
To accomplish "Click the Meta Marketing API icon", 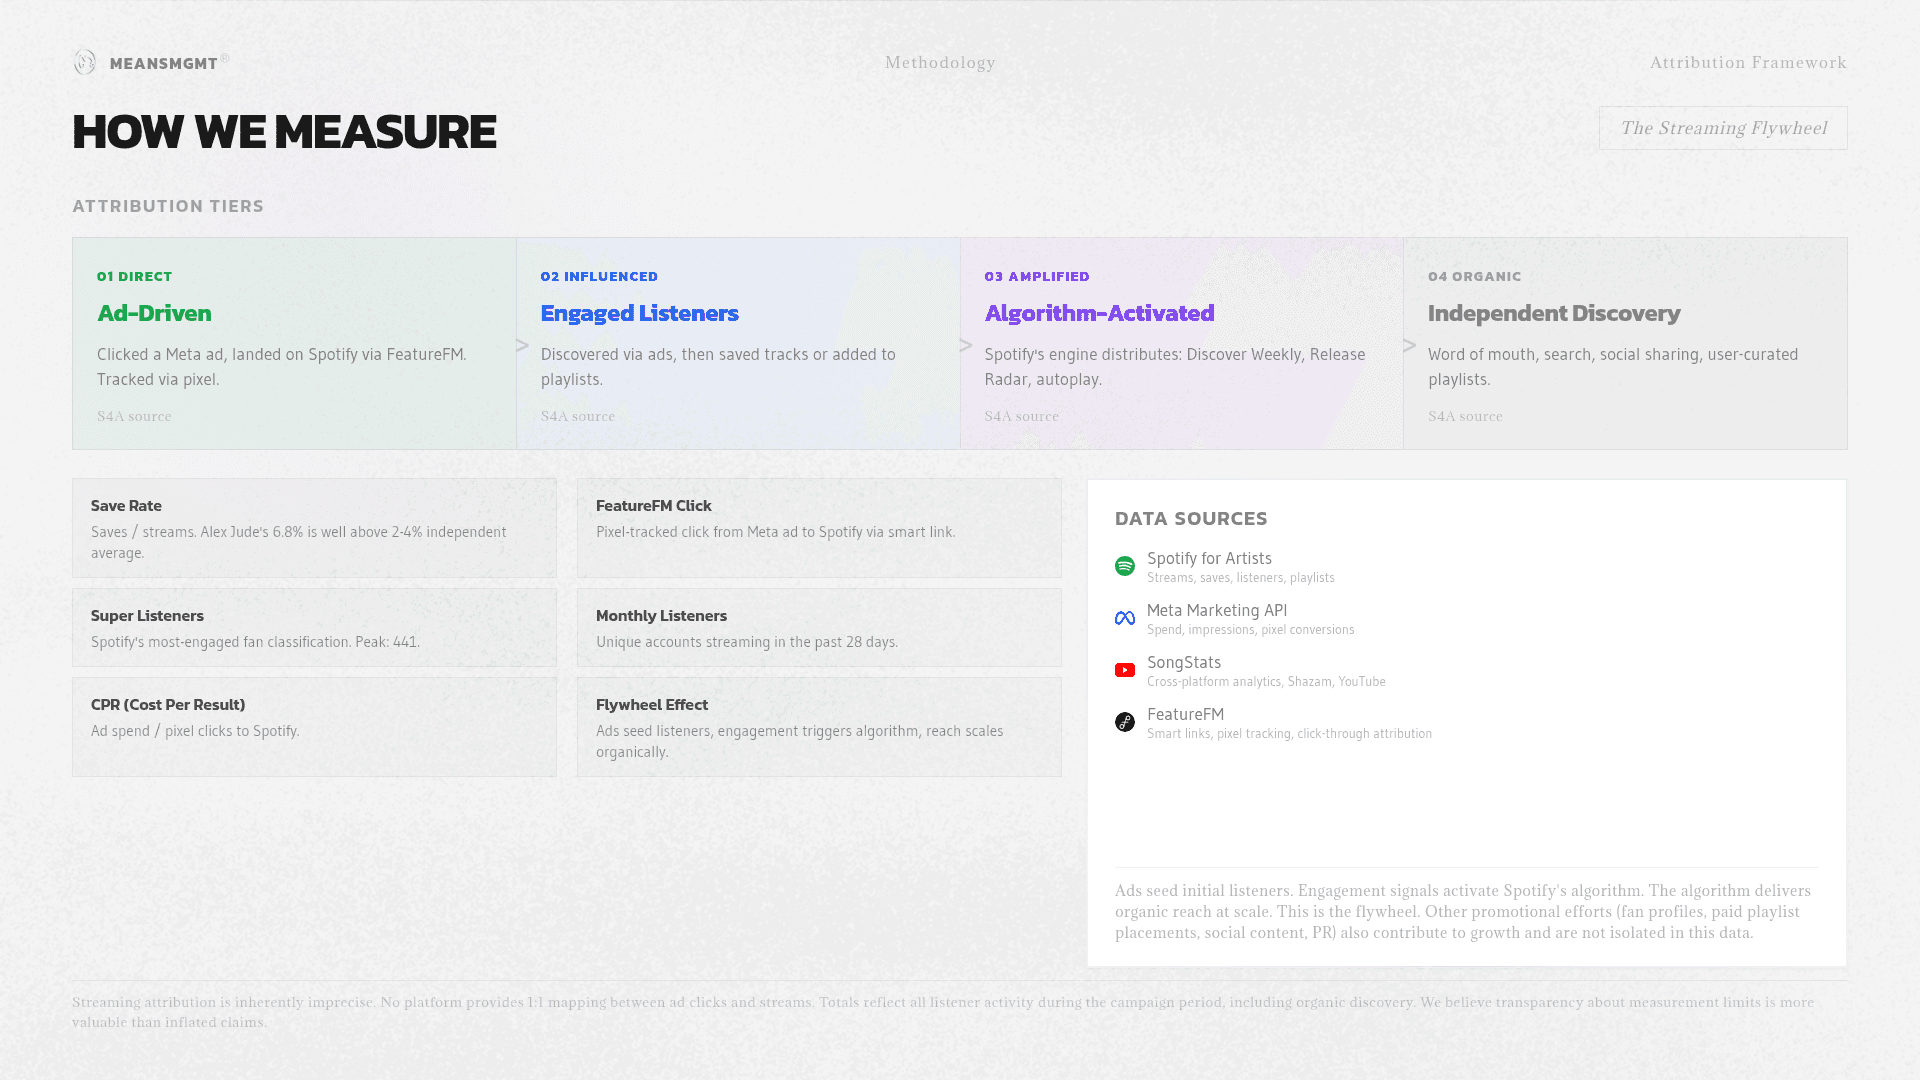I will tap(1125, 618).
